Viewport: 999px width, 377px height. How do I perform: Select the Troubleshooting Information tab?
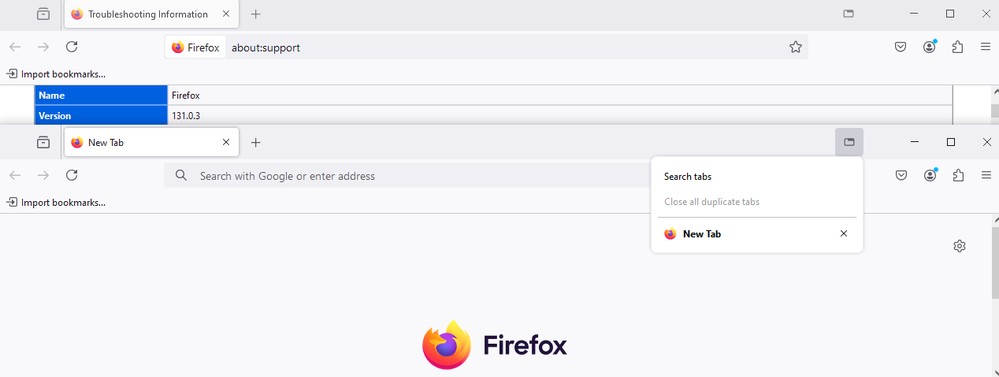click(152, 14)
